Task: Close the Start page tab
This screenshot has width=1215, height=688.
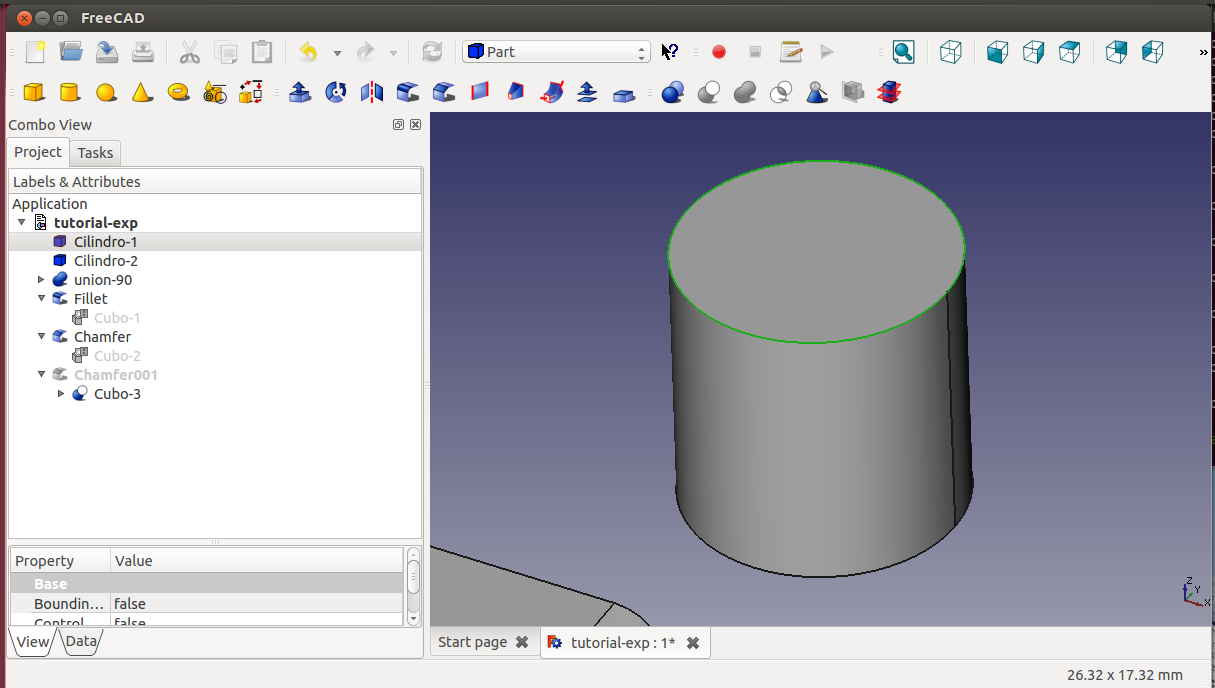Action: click(521, 643)
